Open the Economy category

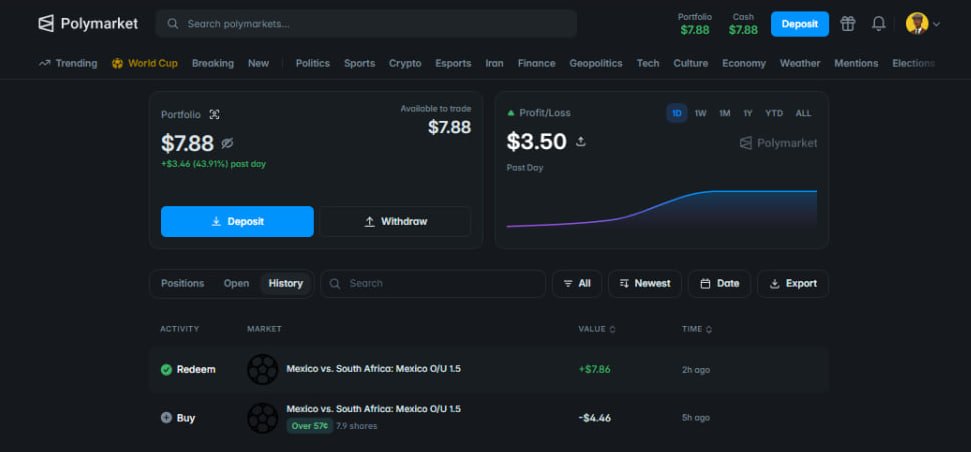pos(744,63)
